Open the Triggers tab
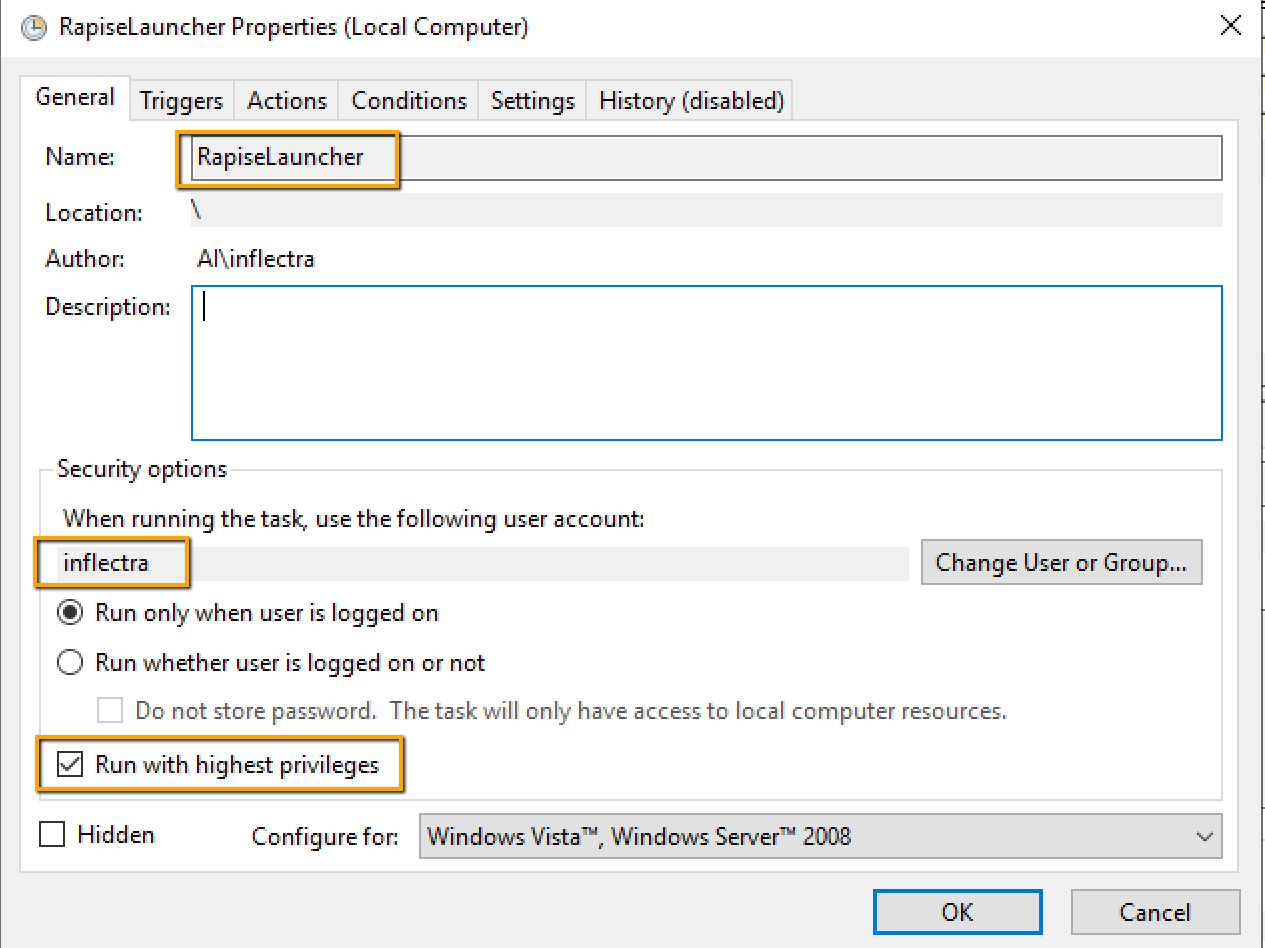Screen dimensions: 1265x948 point(181,101)
